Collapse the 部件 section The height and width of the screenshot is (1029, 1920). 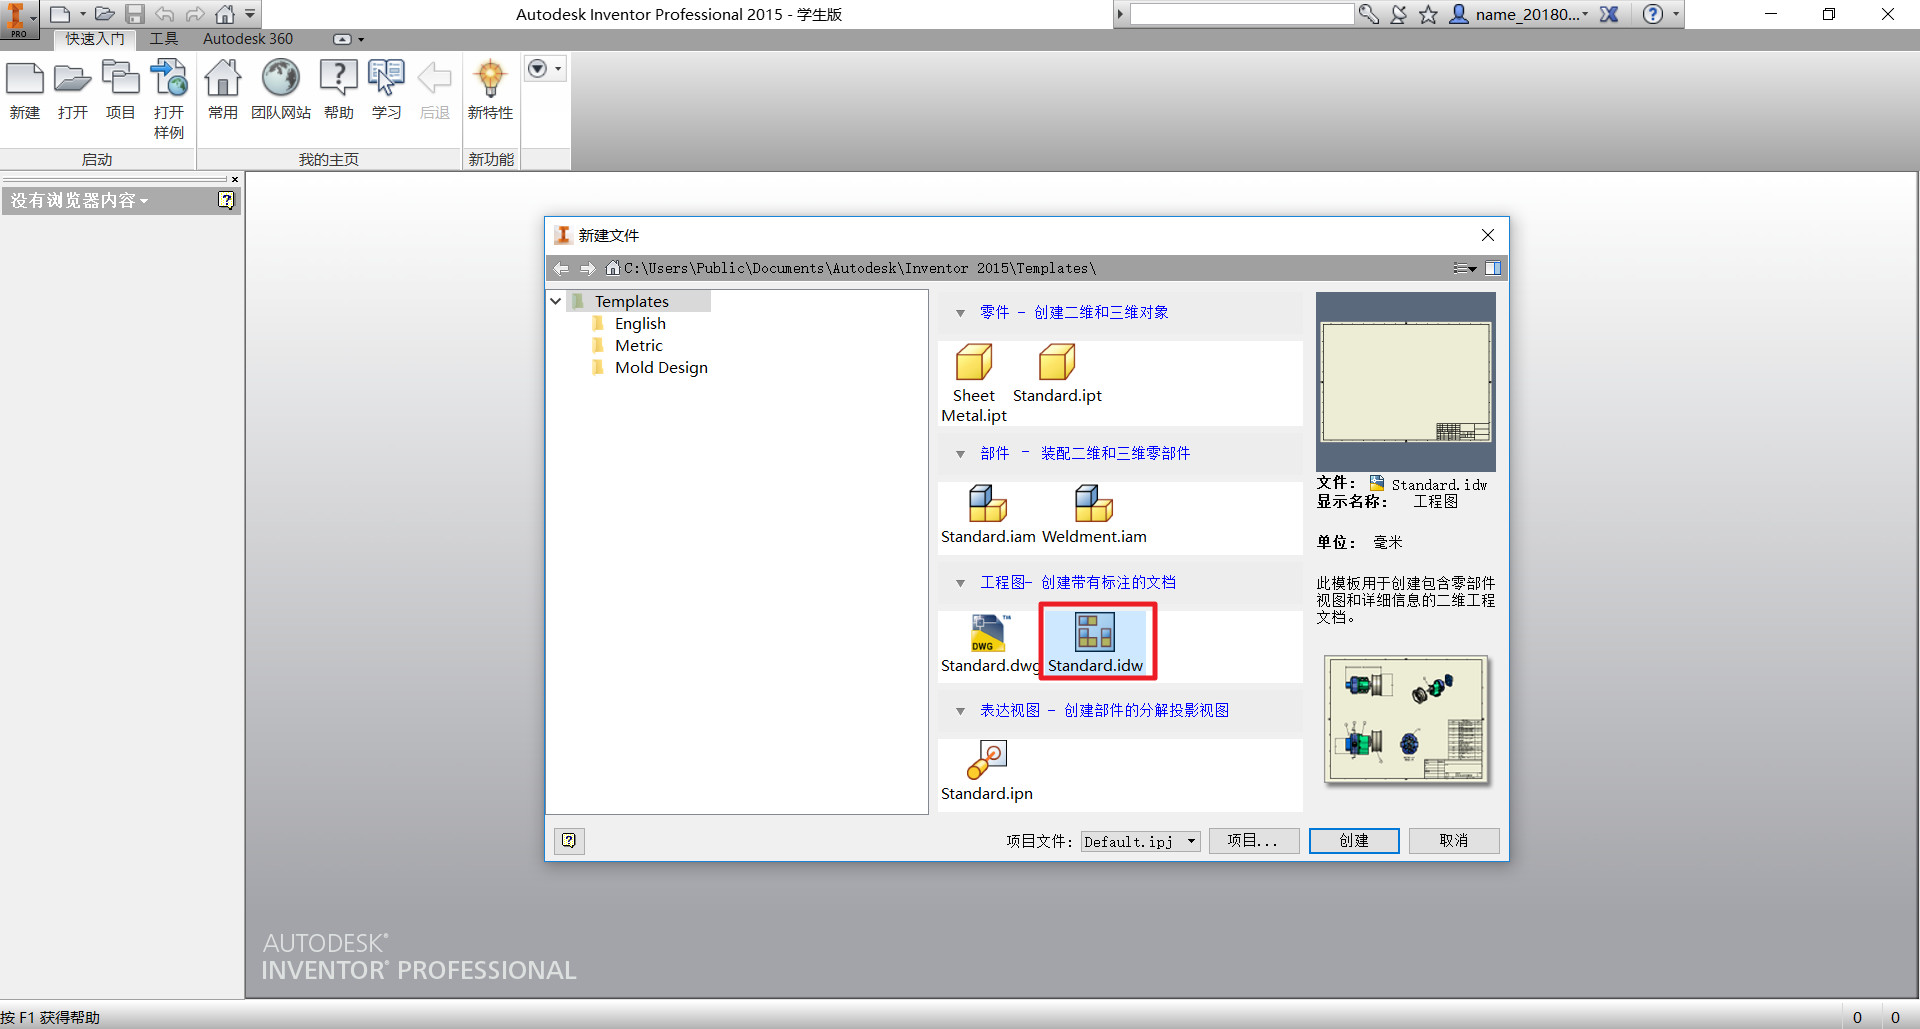960,454
